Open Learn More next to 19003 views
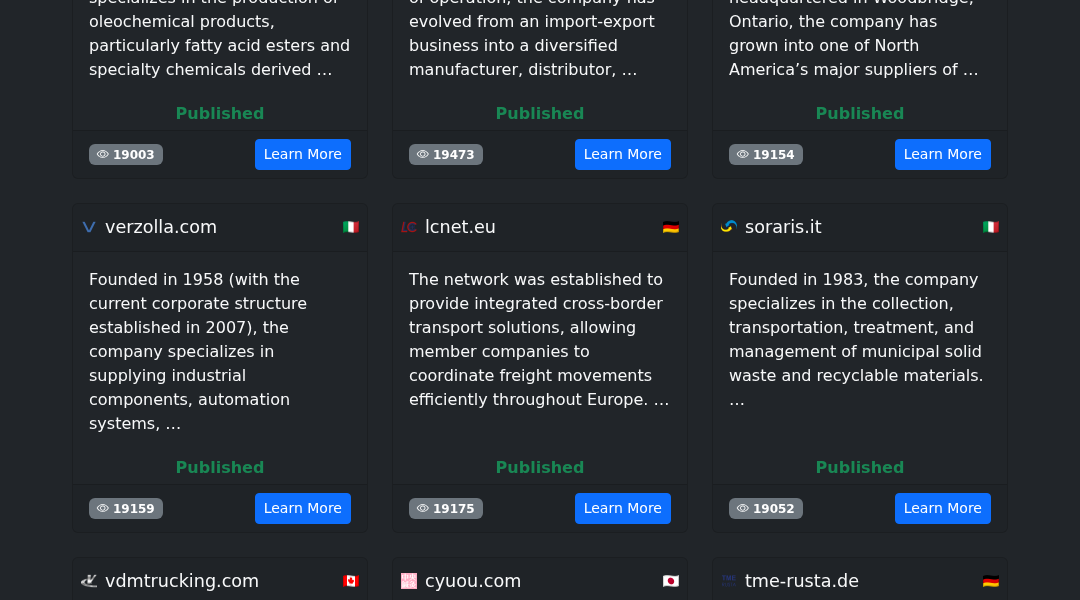 302,154
